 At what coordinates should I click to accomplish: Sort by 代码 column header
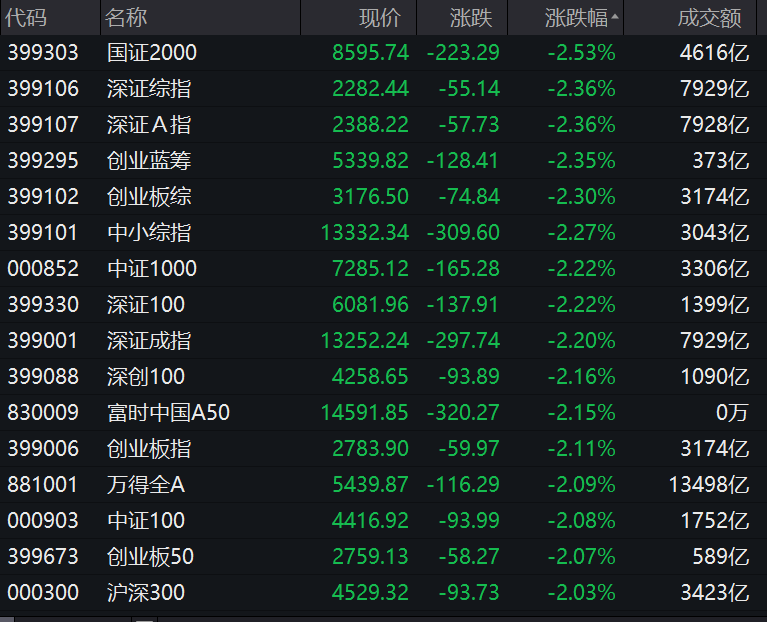tap(26, 18)
